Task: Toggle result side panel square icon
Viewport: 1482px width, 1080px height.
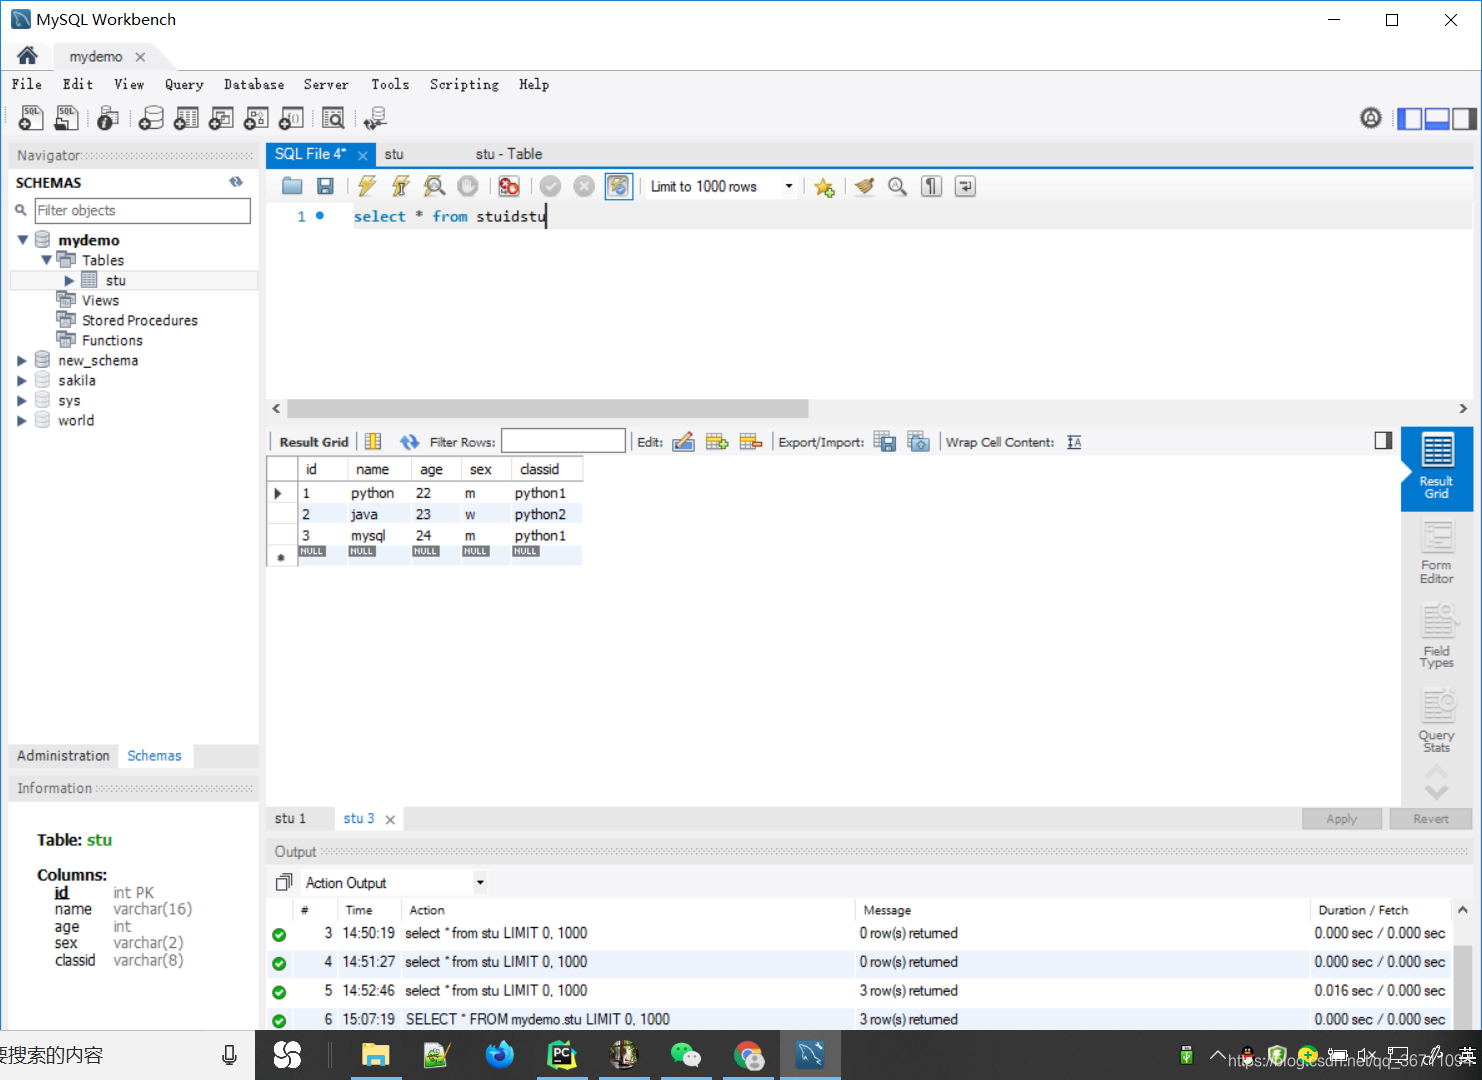Action: [x=1383, y=441]
